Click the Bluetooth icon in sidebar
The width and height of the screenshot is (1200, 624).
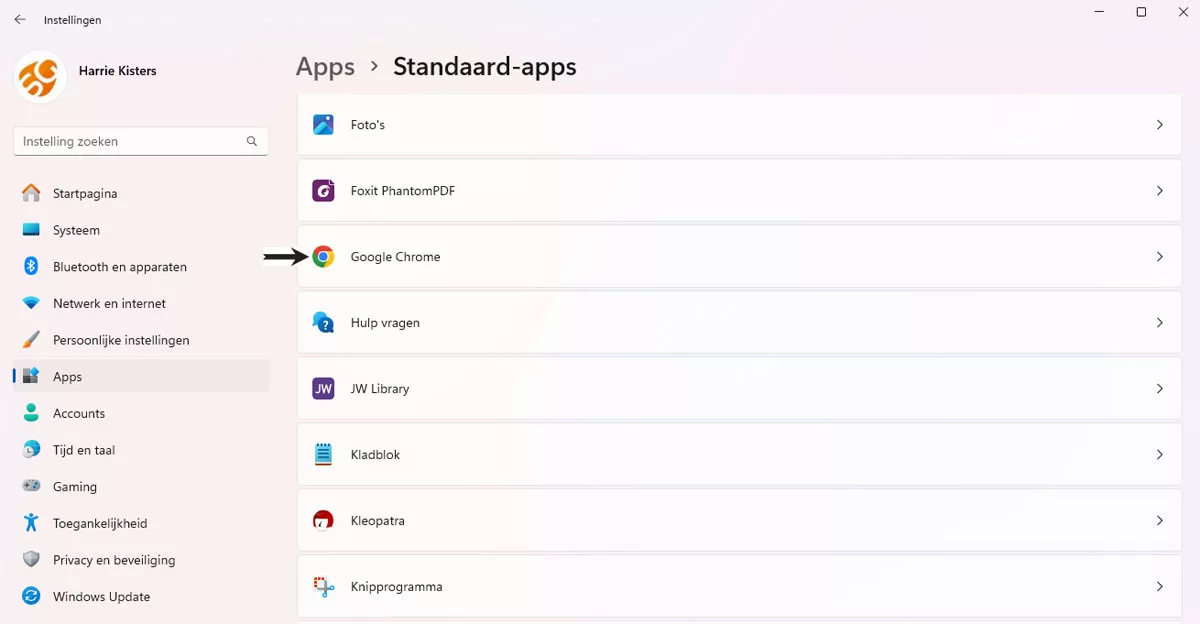coord(32,267)
